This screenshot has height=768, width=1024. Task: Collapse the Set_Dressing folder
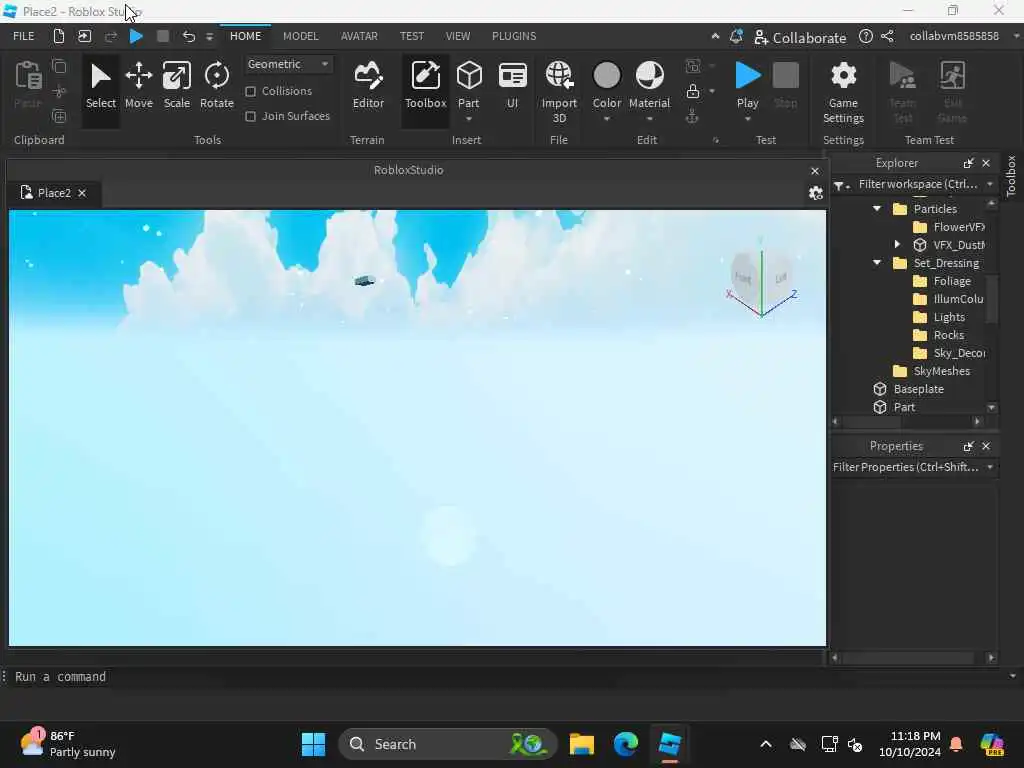[x=877, y=263]
